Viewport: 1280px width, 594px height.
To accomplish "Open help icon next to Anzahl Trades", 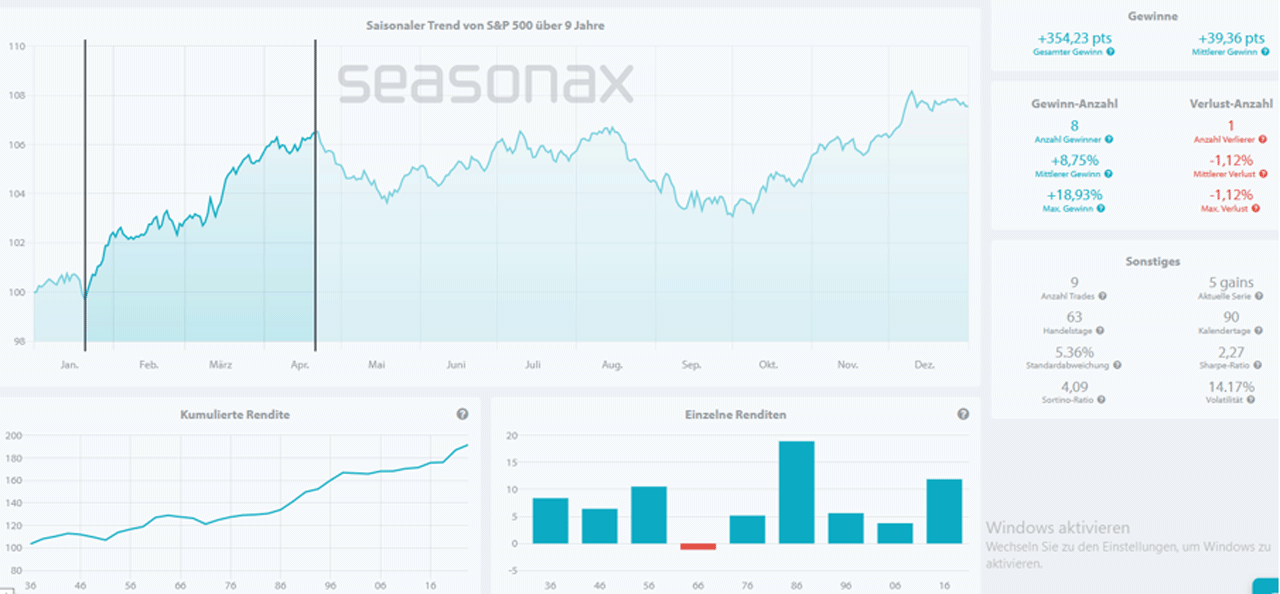I will click(x=1103, y=297).
